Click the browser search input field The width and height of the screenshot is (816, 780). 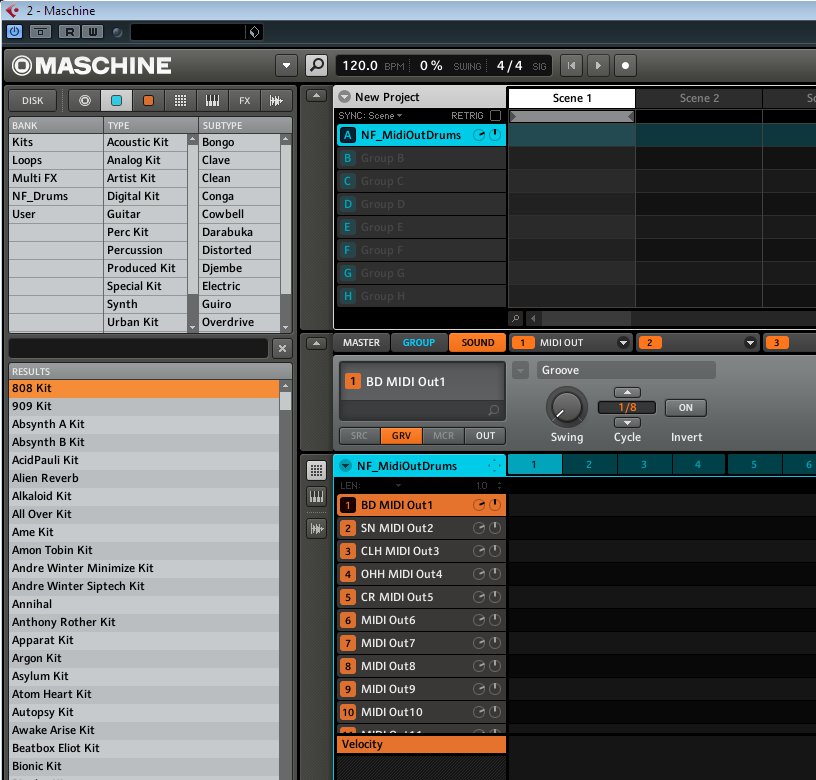pos(138,348)
